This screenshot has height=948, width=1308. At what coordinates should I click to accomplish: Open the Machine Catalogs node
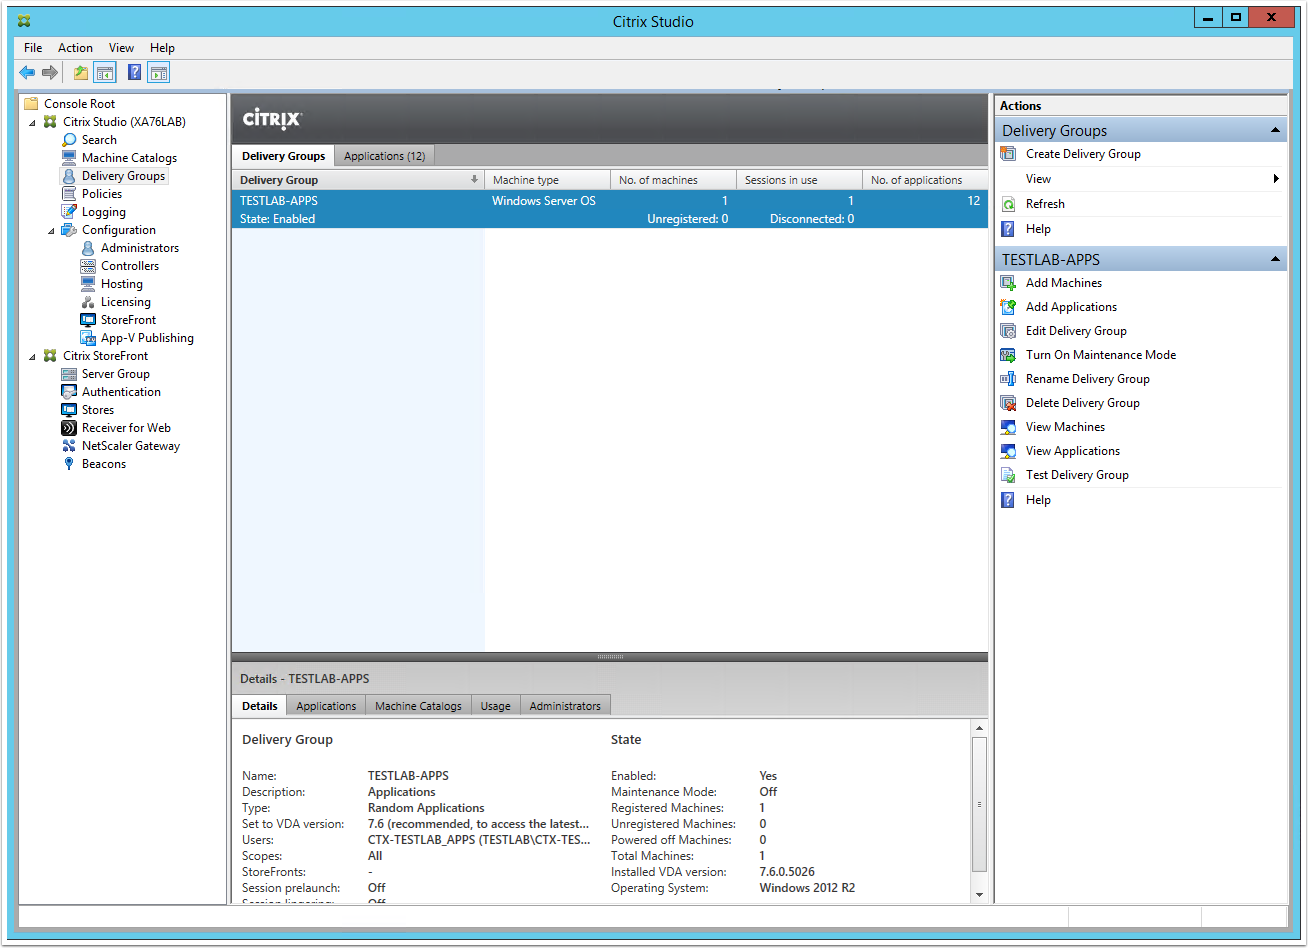(129, 158)
